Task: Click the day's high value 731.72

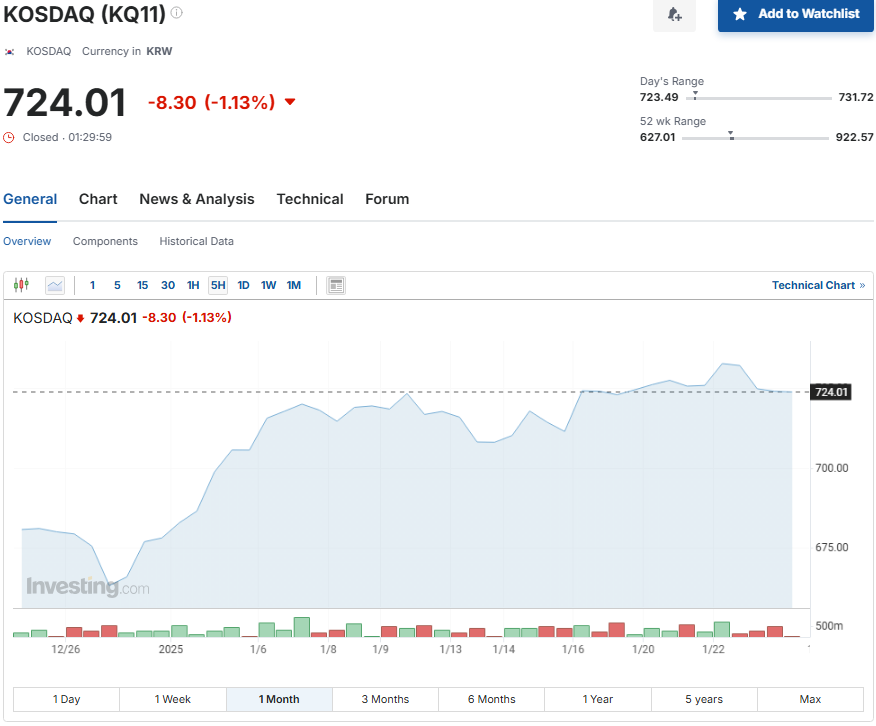Action: coord(856,97)
